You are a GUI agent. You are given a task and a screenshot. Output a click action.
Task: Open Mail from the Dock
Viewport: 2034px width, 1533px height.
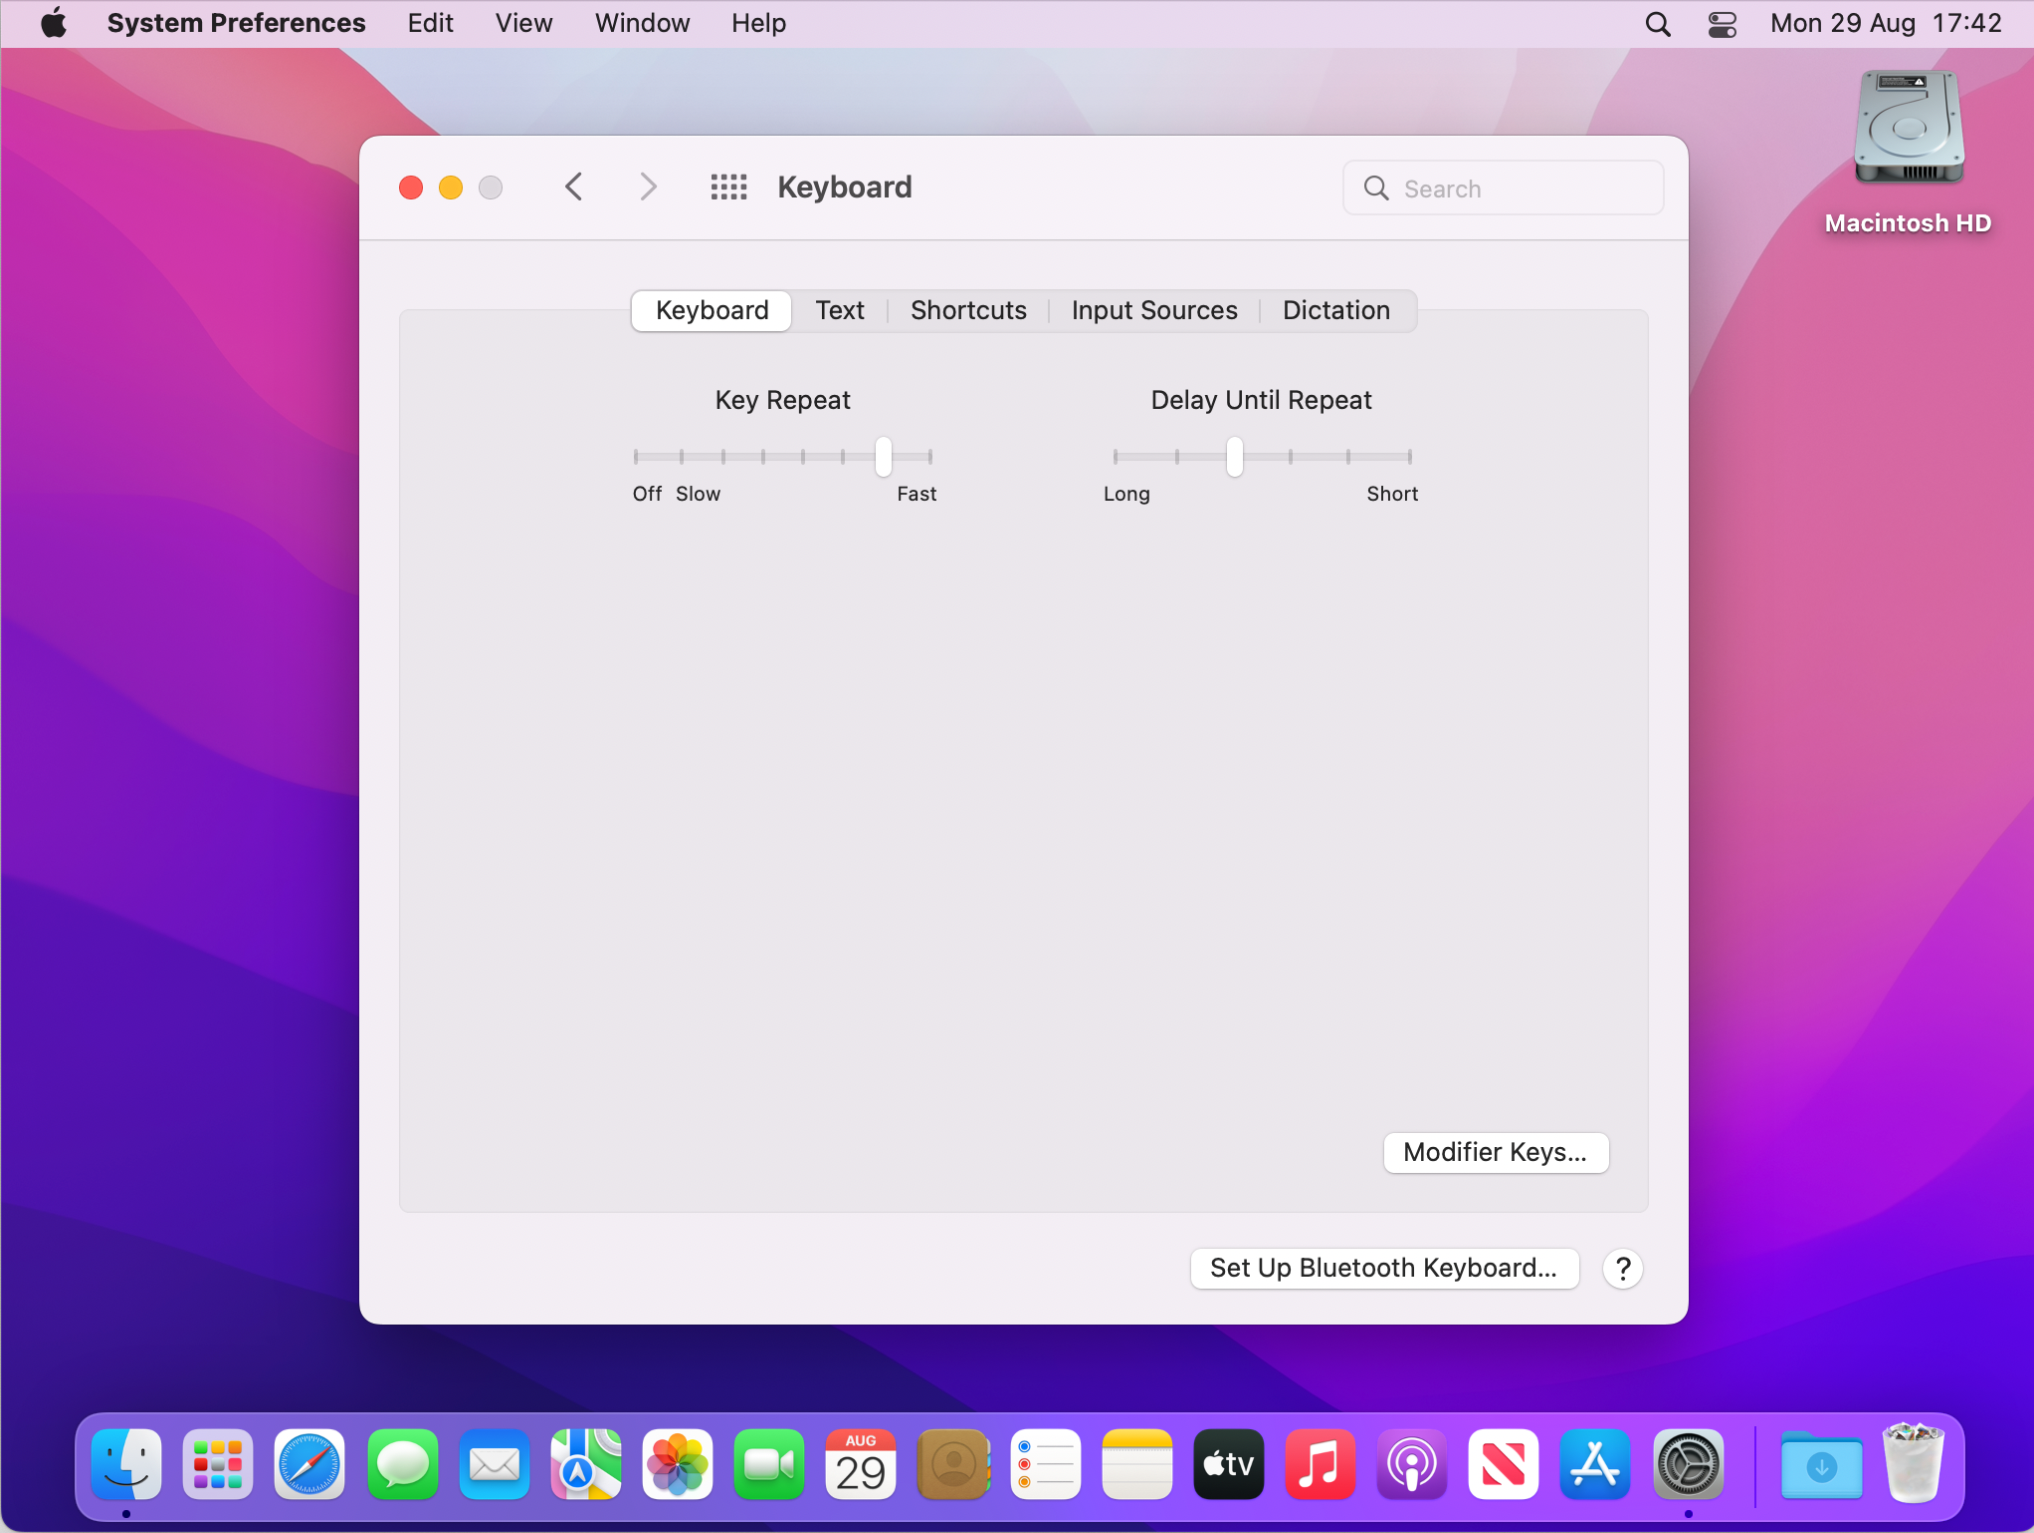(494, 1464)
